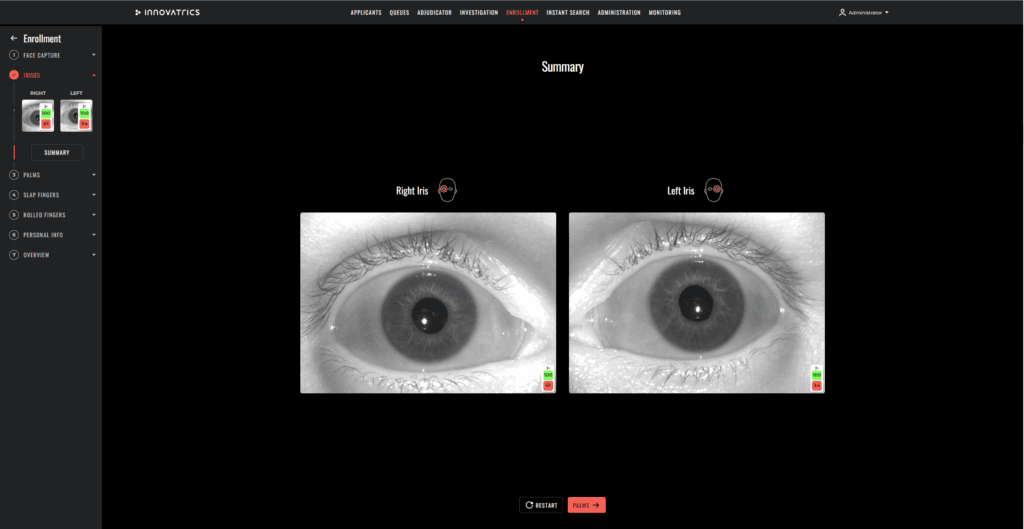Click green 100 score badge on right iris image

click(x=548, y=375)
